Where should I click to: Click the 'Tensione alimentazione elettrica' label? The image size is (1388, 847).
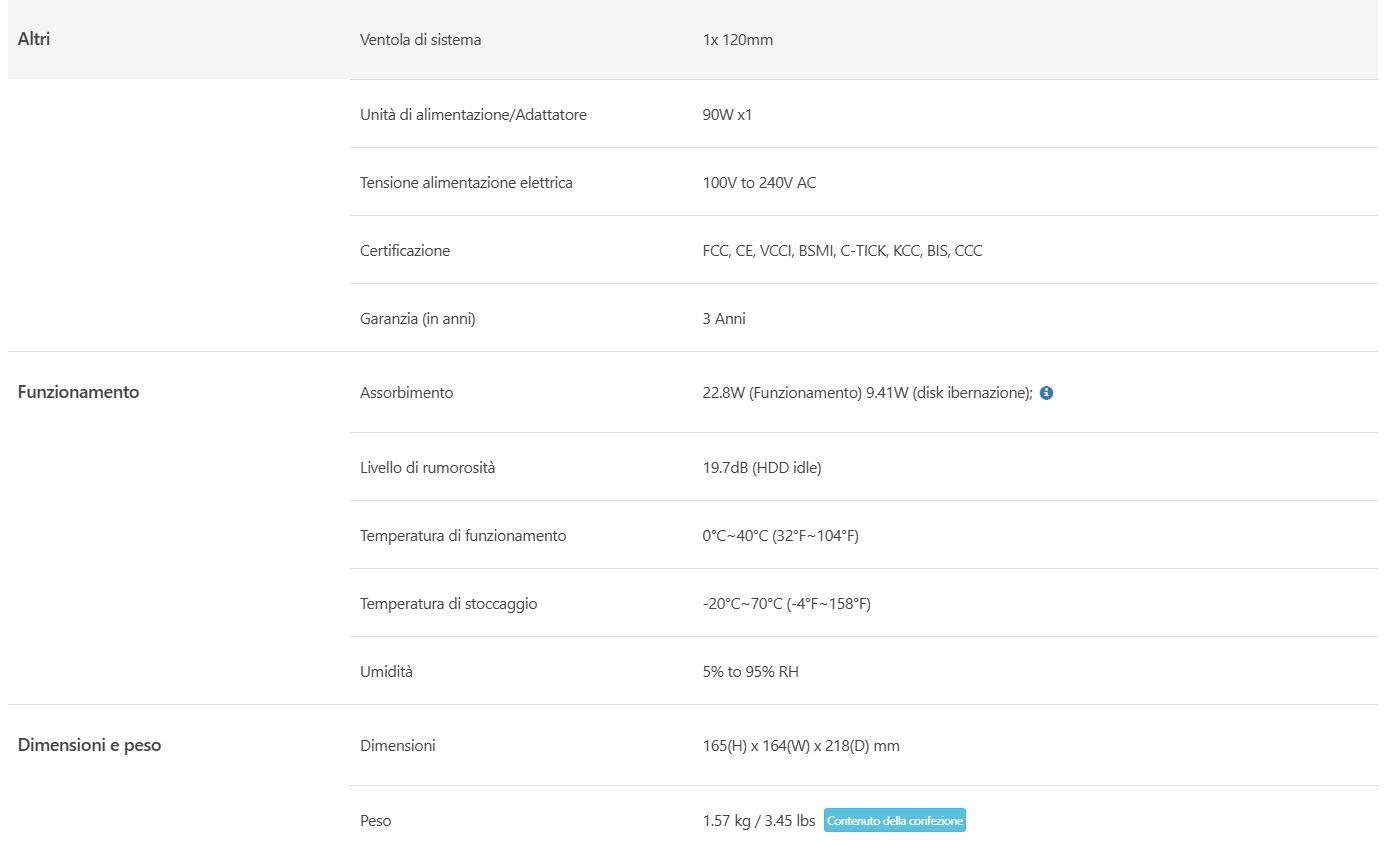pos(466,183)
